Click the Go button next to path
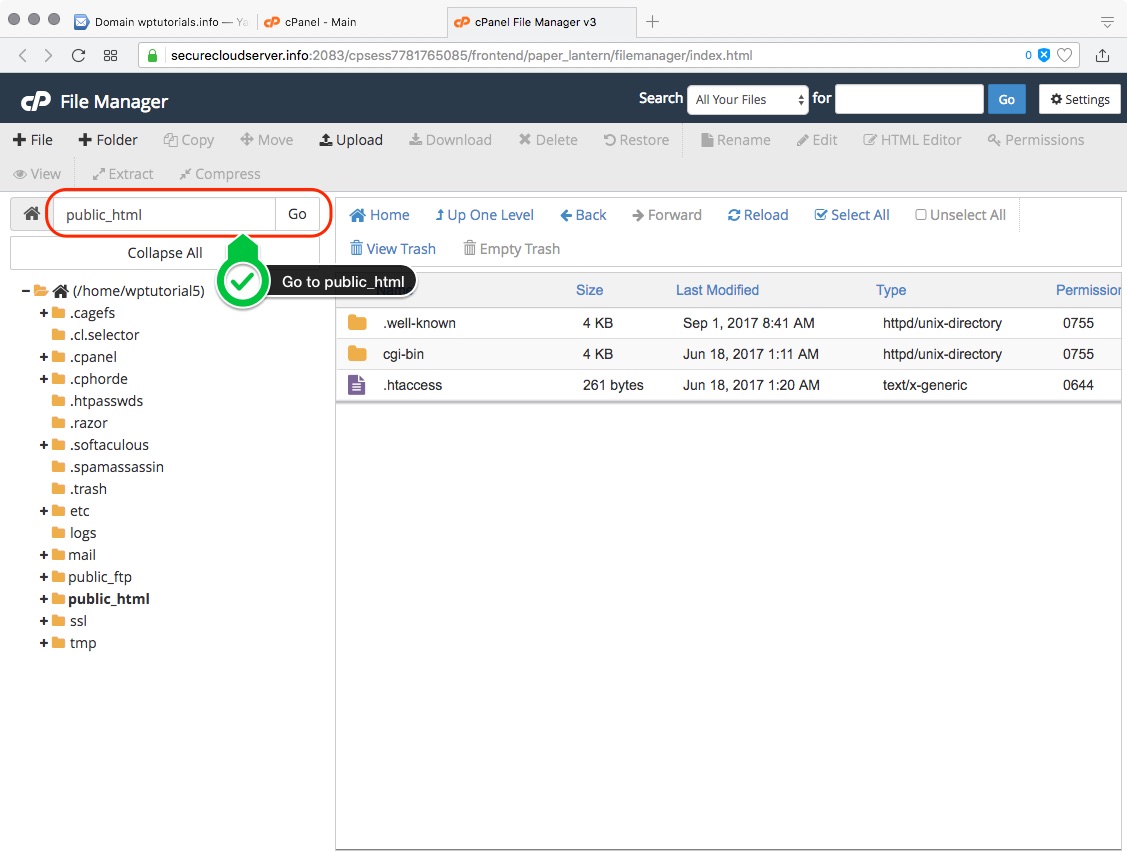The width and height of the screenshot is (1127, 851). click(298, 214)
